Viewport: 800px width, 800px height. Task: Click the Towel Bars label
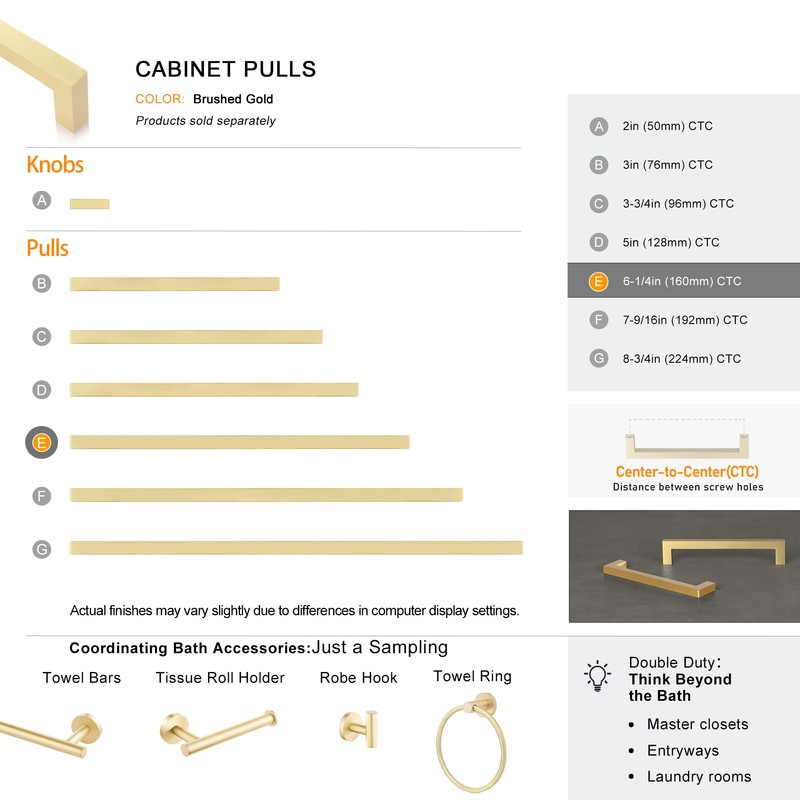(x=82, y=678)
